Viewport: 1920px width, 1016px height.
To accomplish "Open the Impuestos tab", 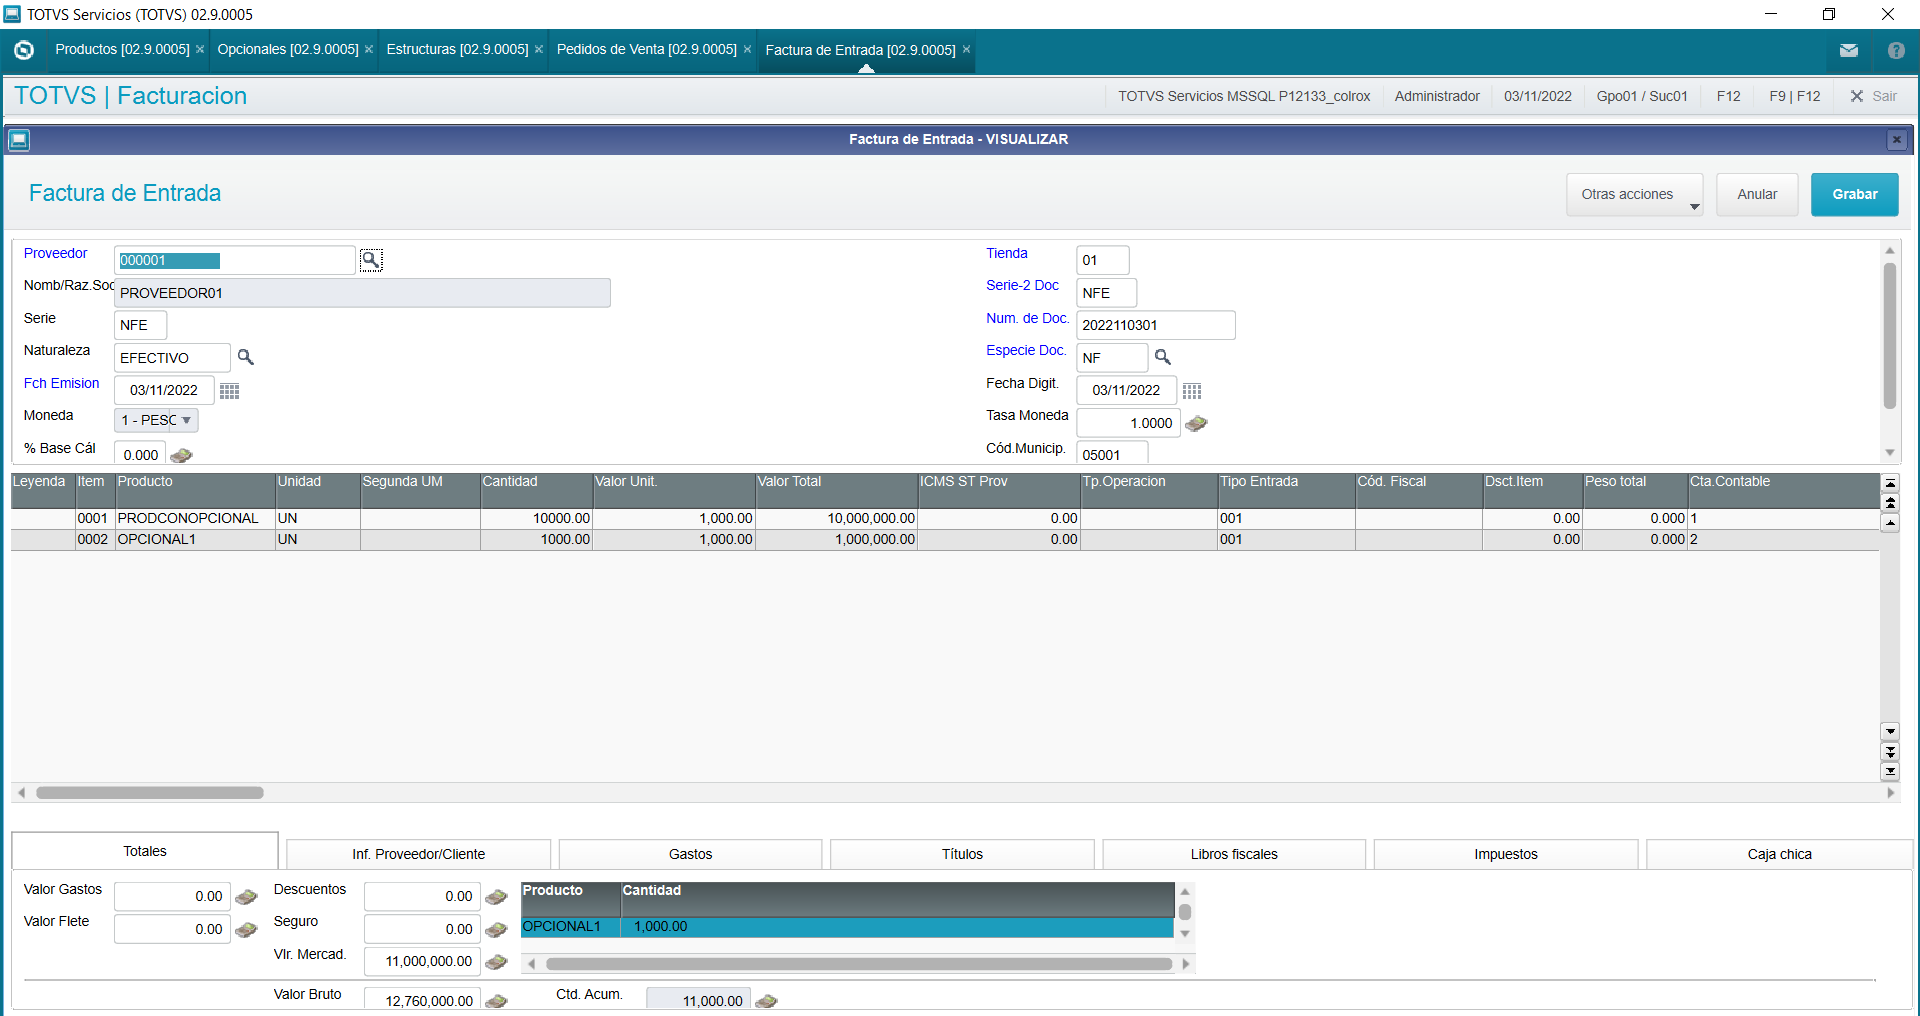I will tap(1506, 855).
